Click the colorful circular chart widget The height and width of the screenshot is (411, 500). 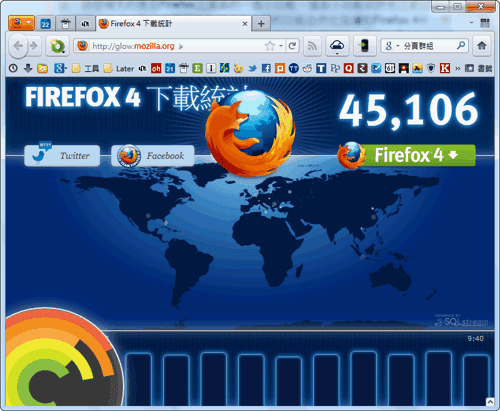pyautogui.click(x=63, y=358)
